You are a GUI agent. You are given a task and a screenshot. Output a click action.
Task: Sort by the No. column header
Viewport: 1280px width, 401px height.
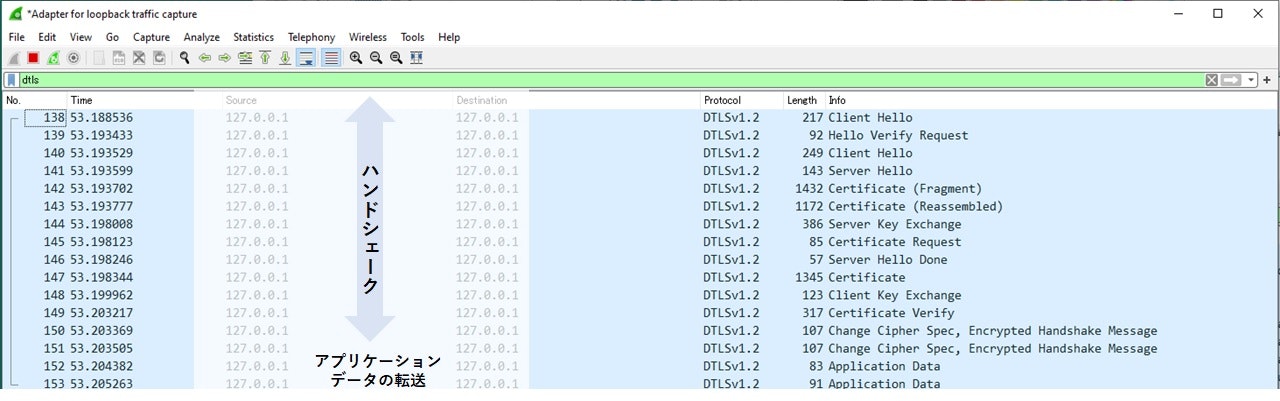pyautogui.click(x=34, y=100)
